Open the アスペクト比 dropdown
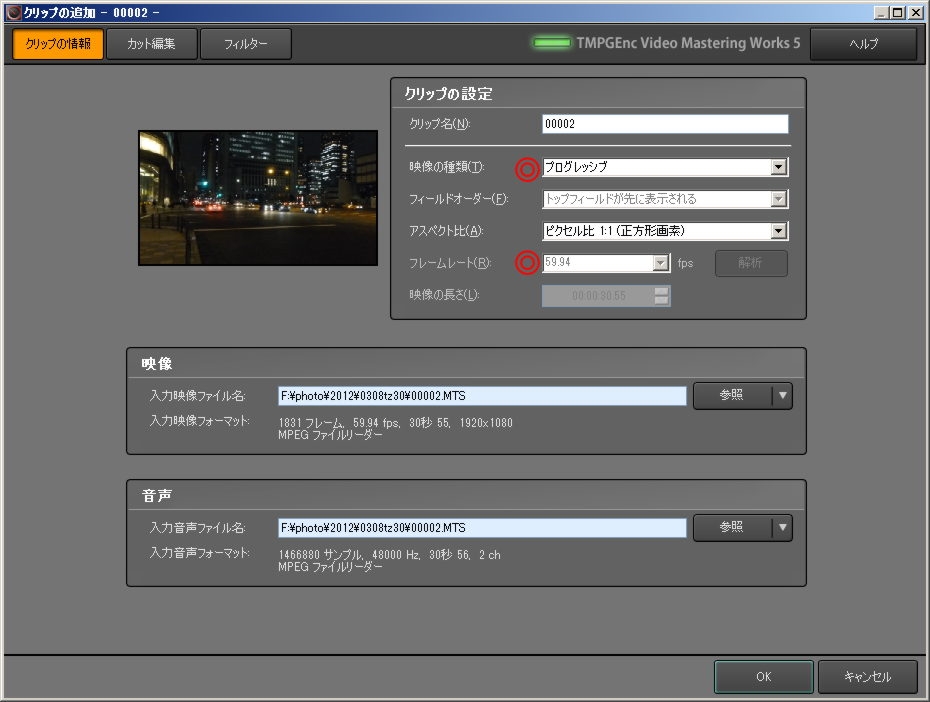This screenshot has width=930, height=702. (x=778, y=231)
